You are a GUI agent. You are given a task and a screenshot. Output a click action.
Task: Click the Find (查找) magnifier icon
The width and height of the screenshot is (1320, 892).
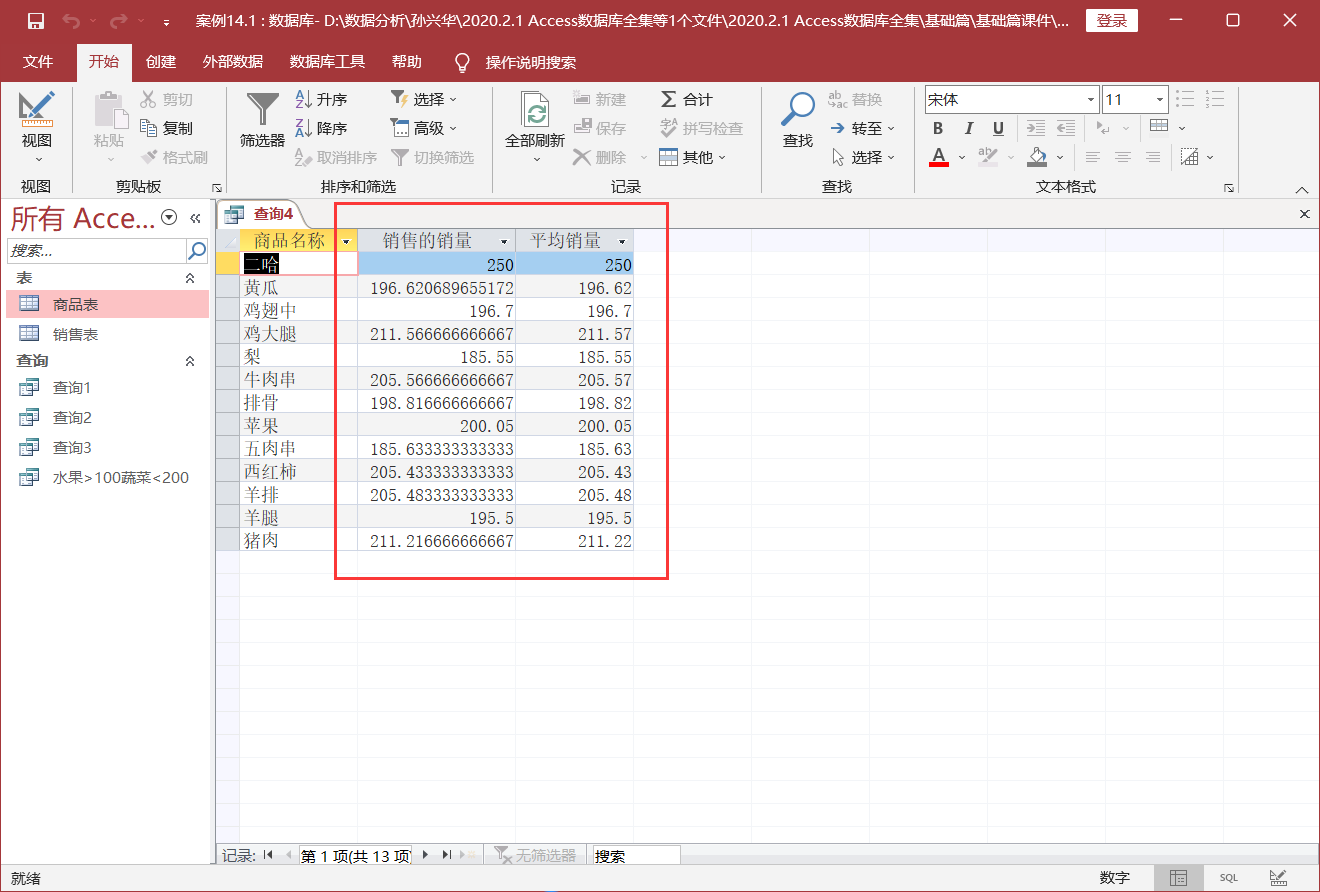[798, 108]
